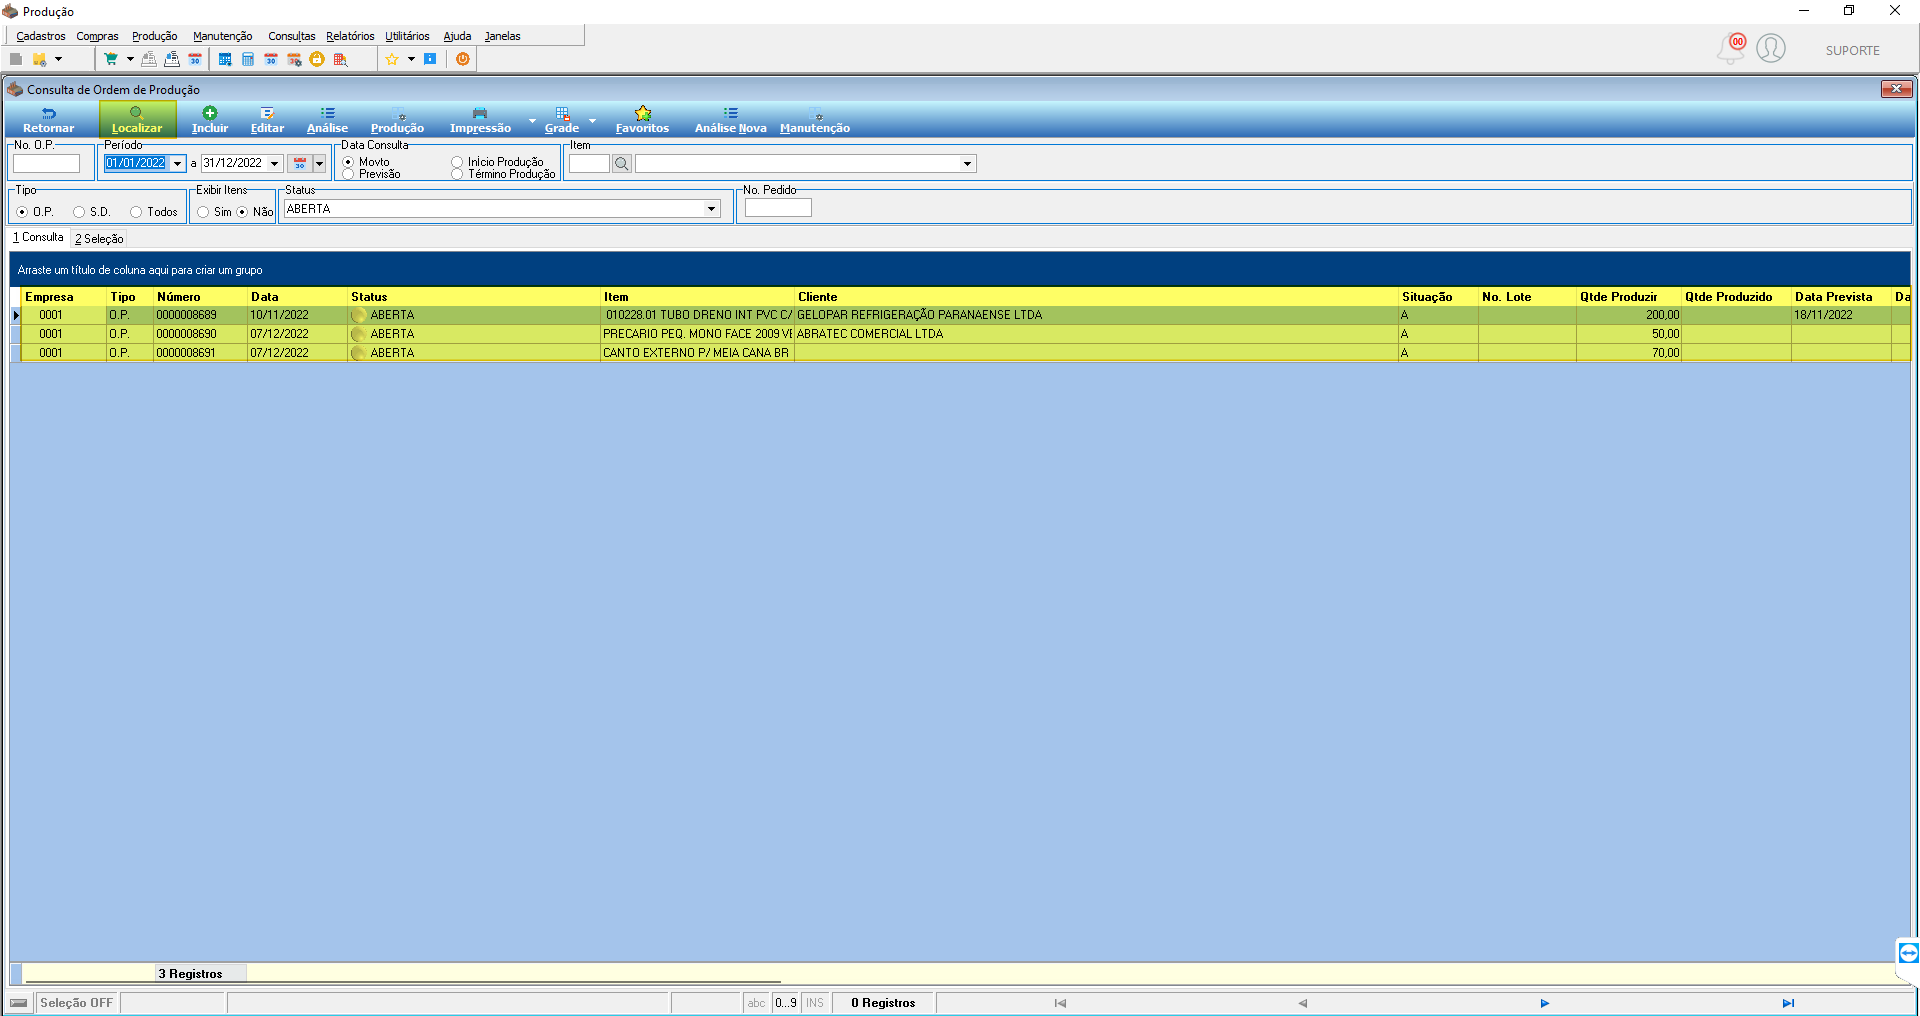Image resolution: width=1920 pixels, height=1016 pixels.
Task: Expand the Grade dropdown arrow
Action: pyautogui.click(x=592, y=120)
